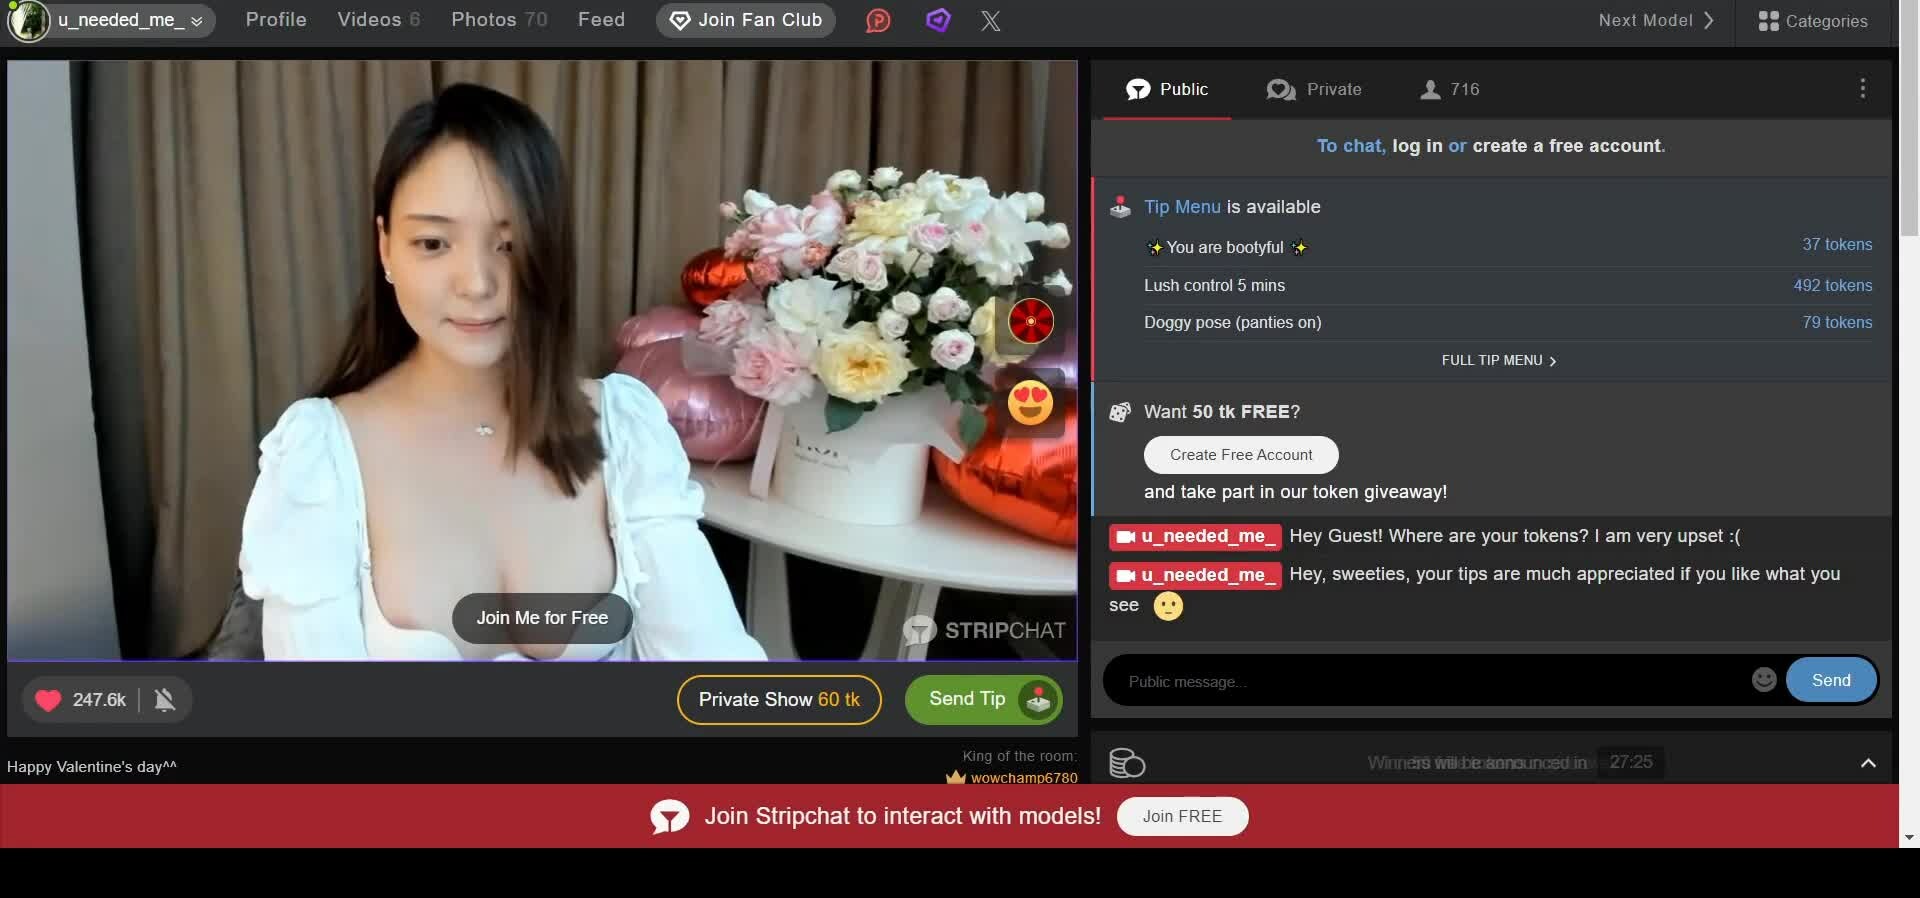Open the chat options three-dot menu

(x=1862, y=89)
